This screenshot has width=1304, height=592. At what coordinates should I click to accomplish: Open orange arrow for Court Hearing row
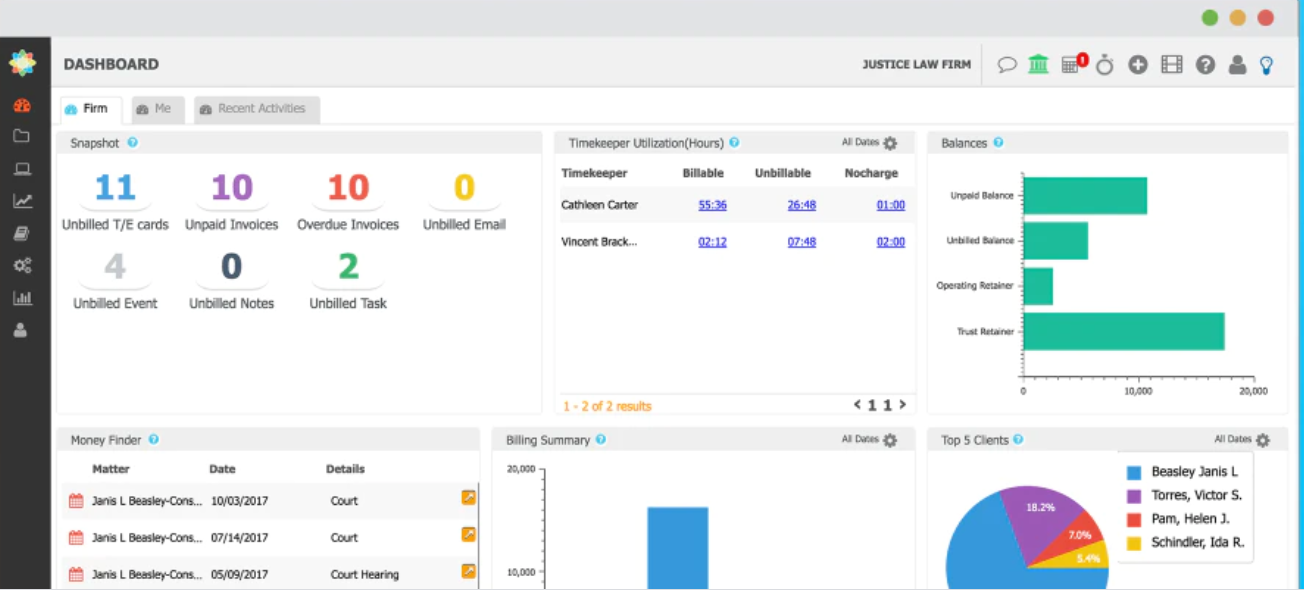pyautogui.click(x=468, y=571)
